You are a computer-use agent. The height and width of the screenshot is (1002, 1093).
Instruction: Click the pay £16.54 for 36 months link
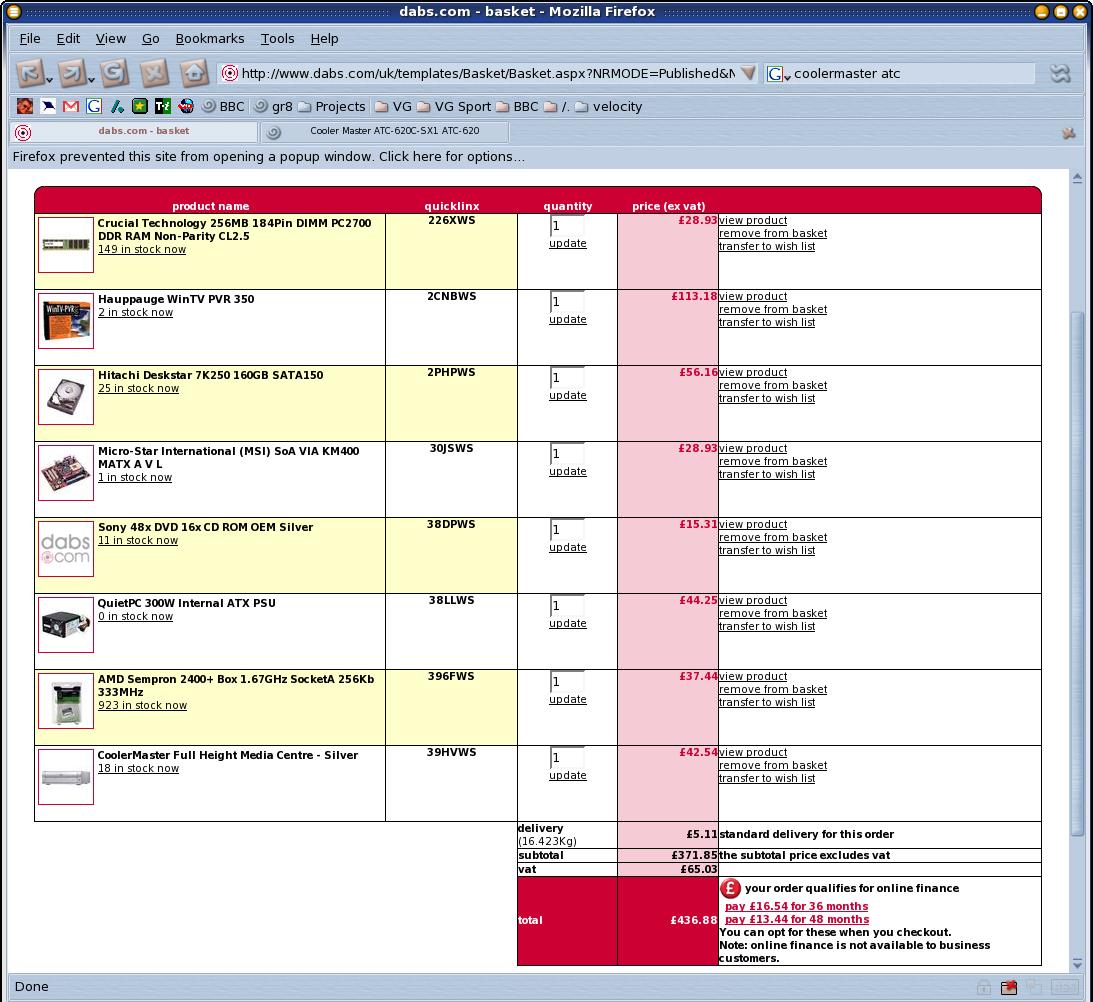tap(796, 906)
